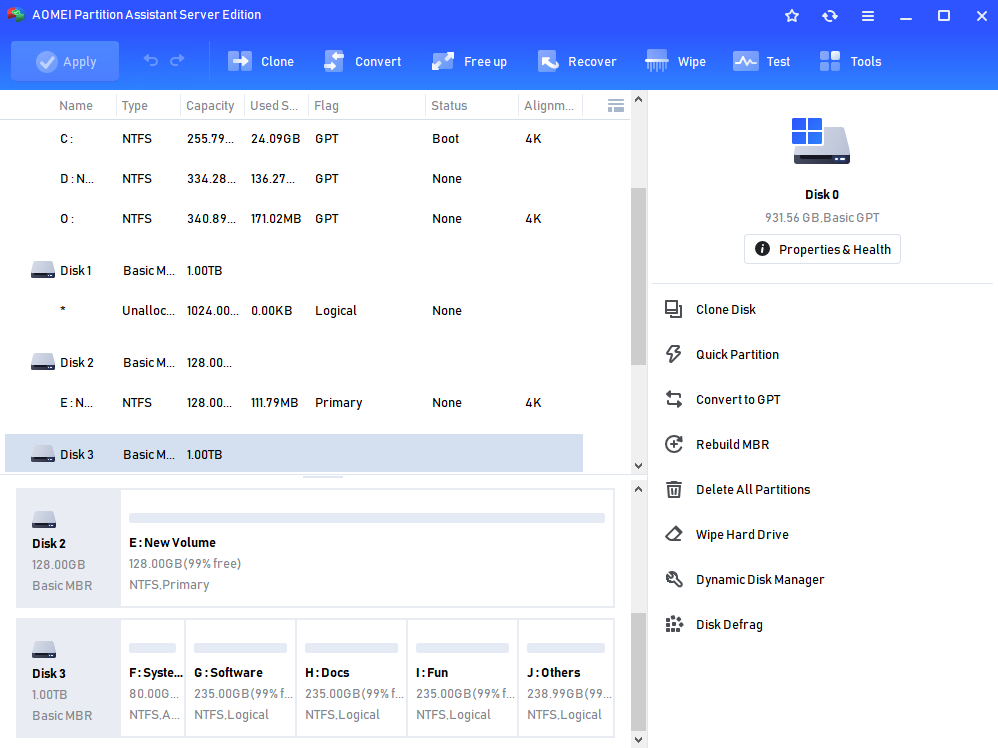Select Disk 2 in the list

coord(294,363)
